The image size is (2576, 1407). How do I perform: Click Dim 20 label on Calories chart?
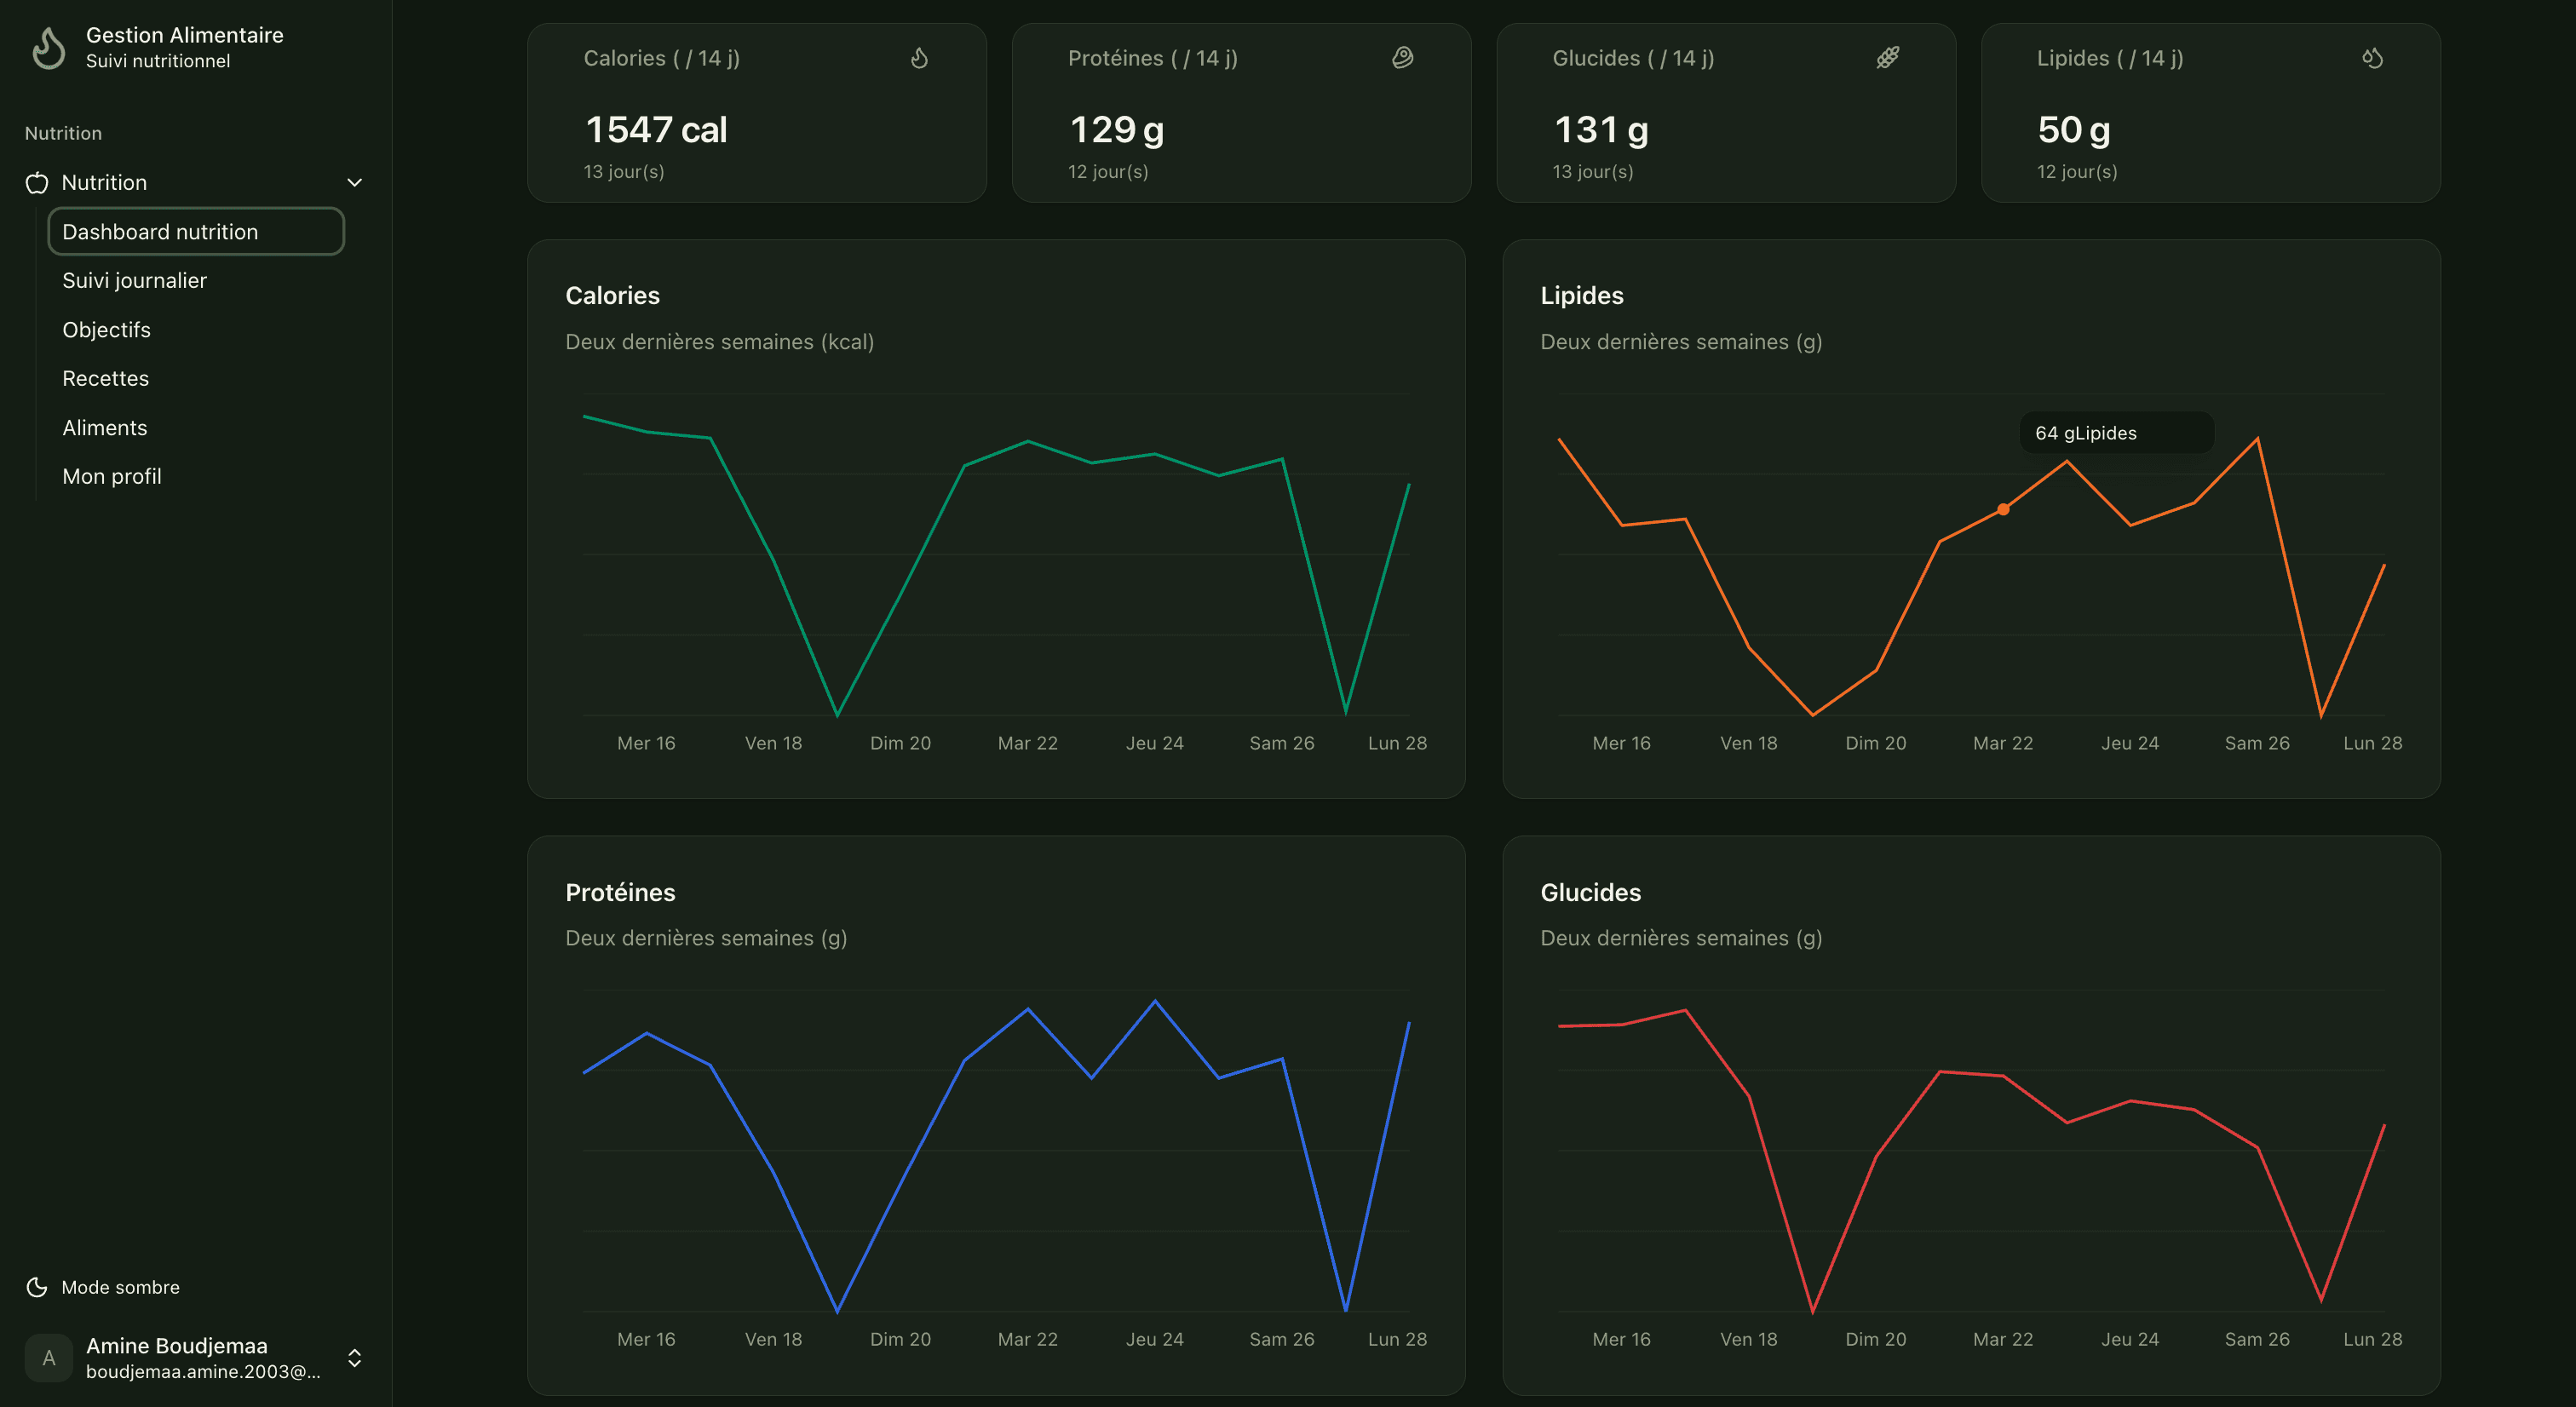point(900,743)
